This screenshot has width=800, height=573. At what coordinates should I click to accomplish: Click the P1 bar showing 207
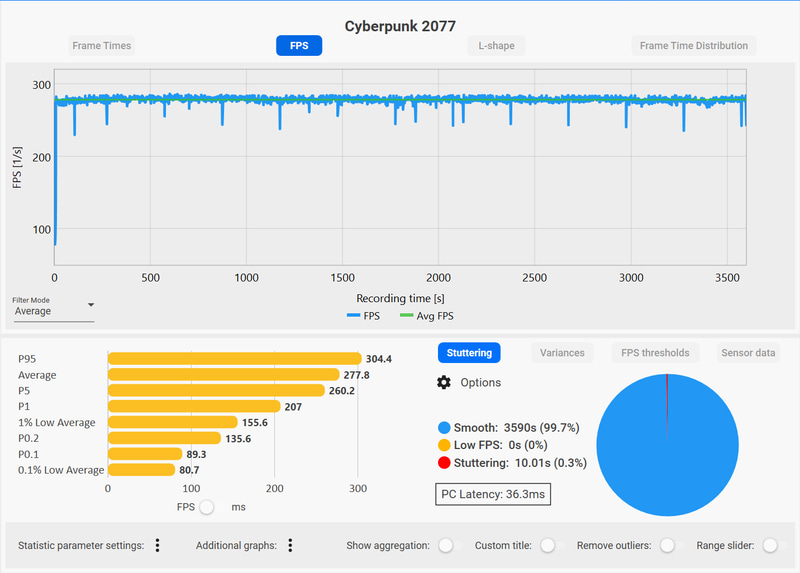pos(194,406)
